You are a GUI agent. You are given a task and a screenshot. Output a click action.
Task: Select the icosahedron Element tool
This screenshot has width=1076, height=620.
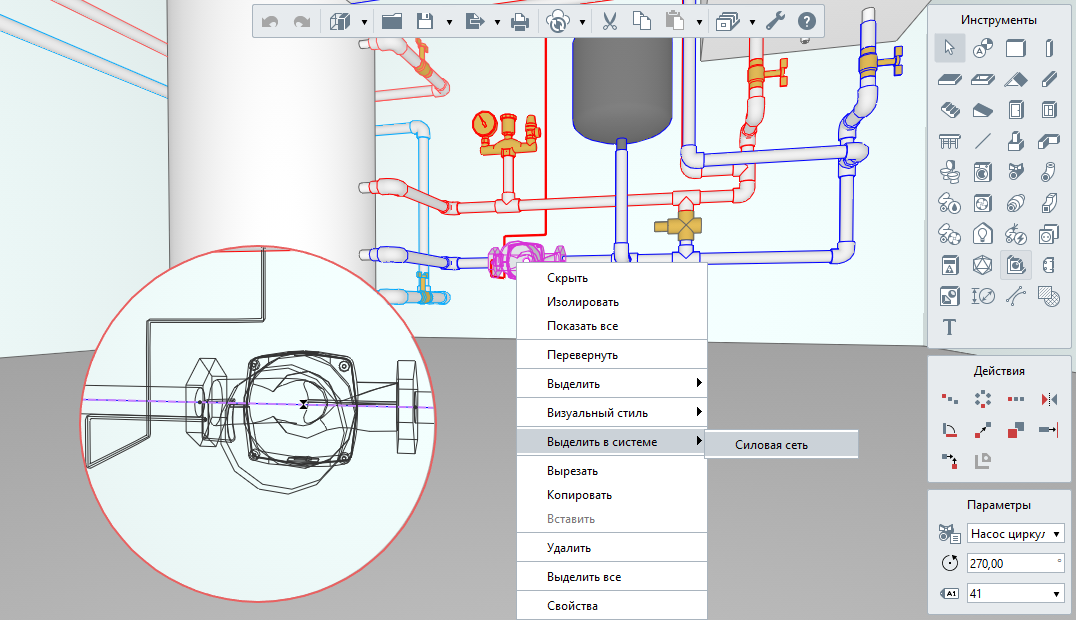point(983,265)
